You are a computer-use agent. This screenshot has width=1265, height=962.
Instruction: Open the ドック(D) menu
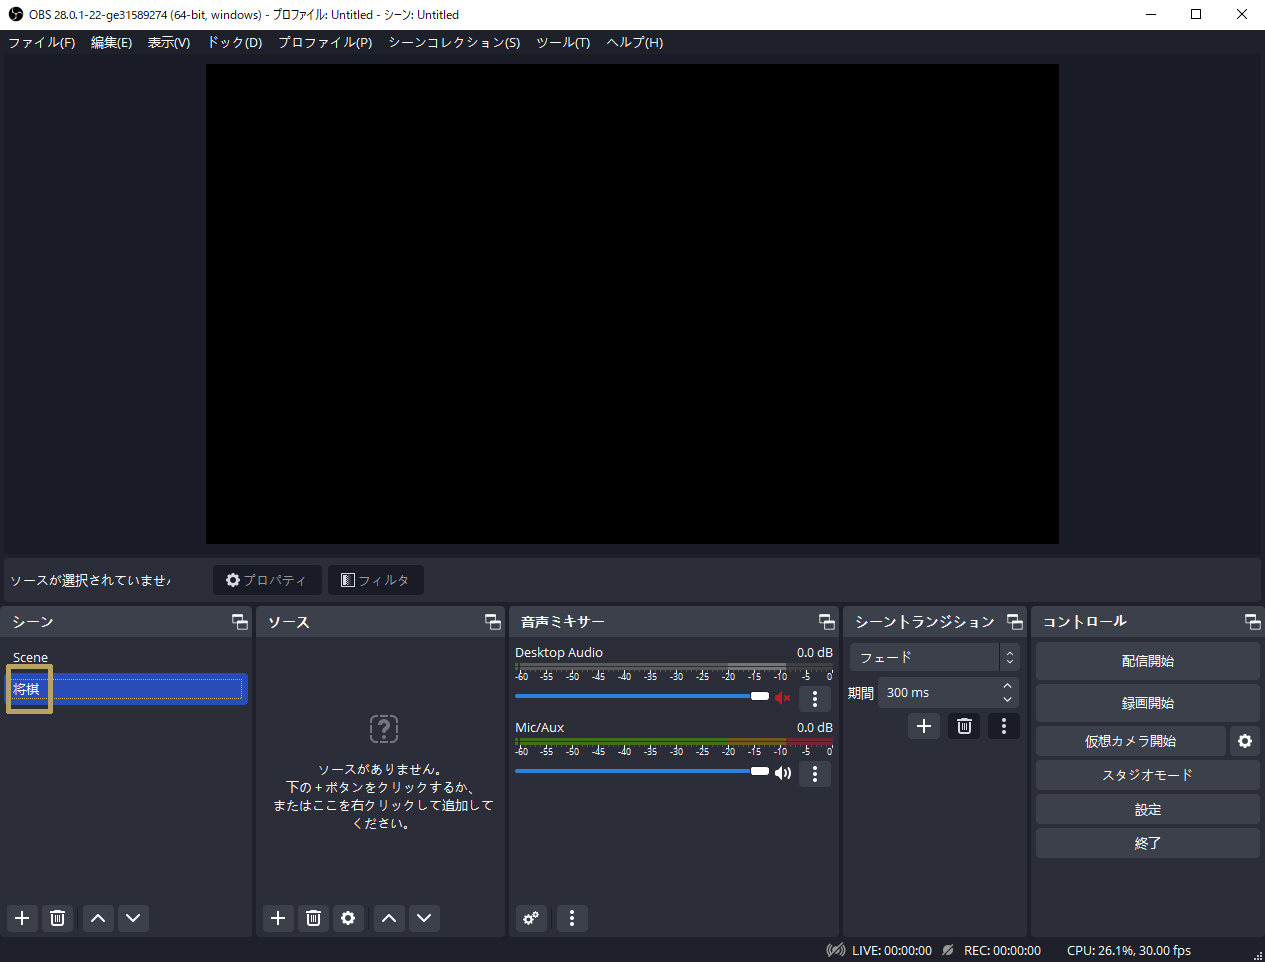click(x=235, y=42)
